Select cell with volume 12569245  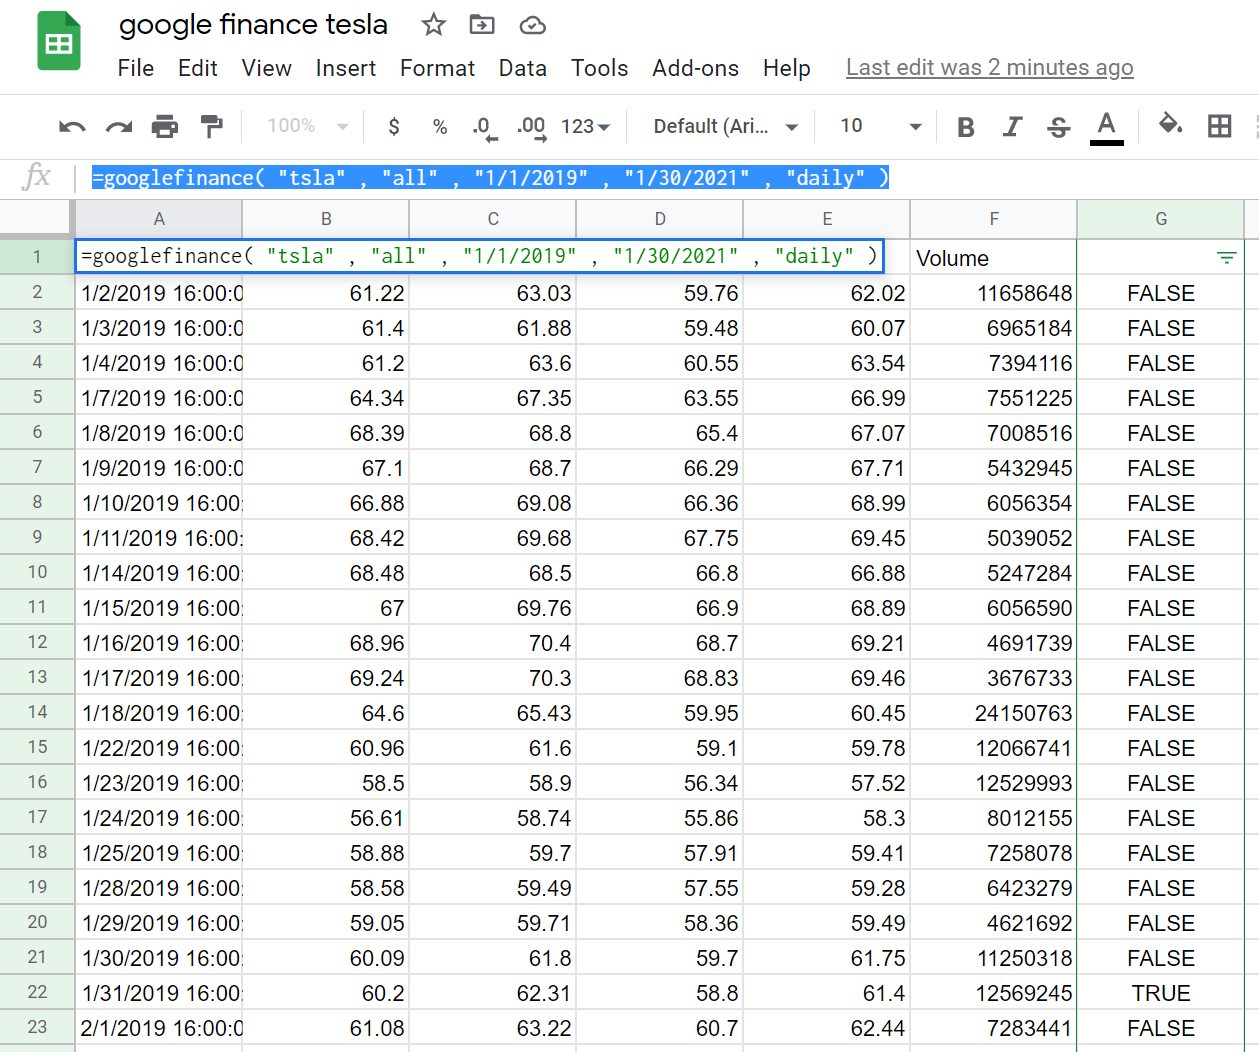(x=994, y=993)
